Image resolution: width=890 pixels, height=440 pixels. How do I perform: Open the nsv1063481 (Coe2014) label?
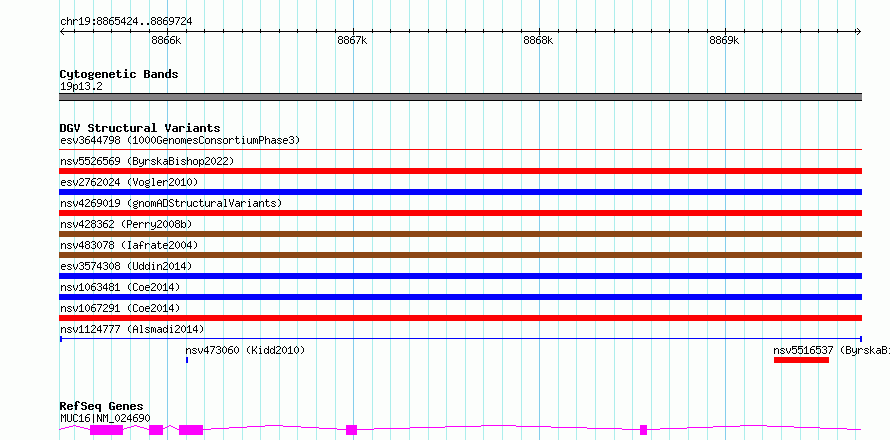[120, 287]
